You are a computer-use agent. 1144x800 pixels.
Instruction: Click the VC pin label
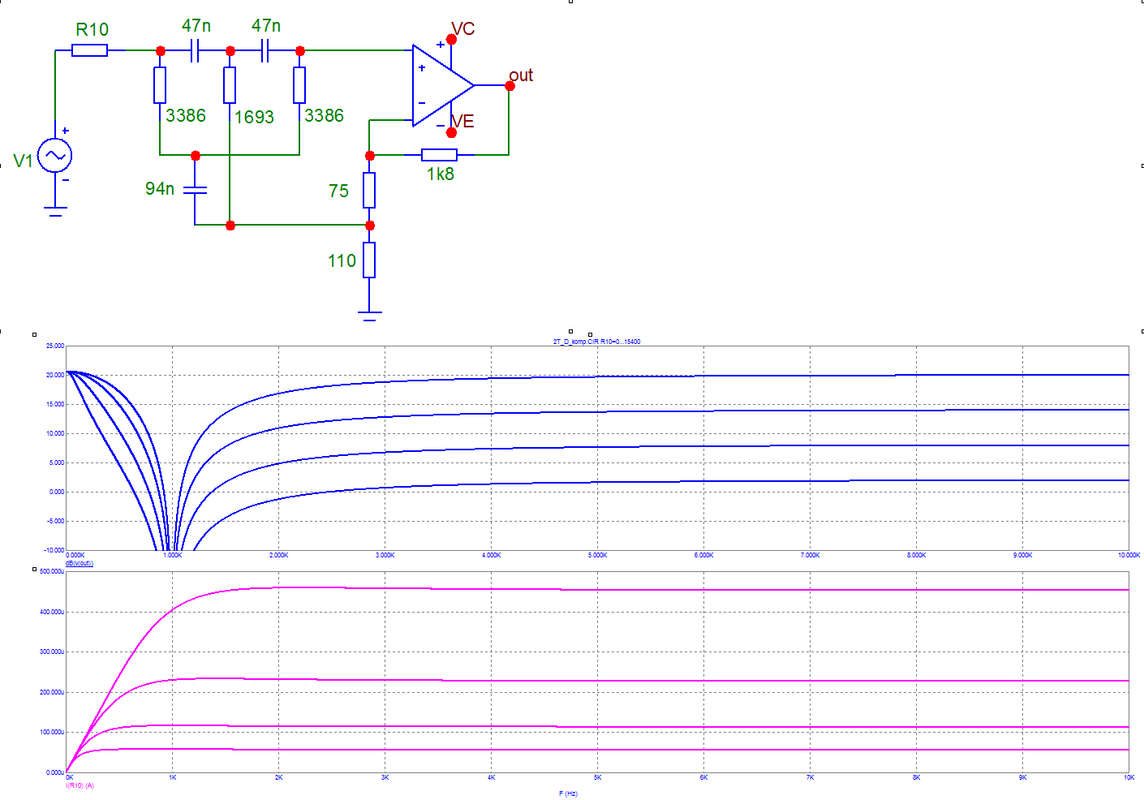[463, 28]
